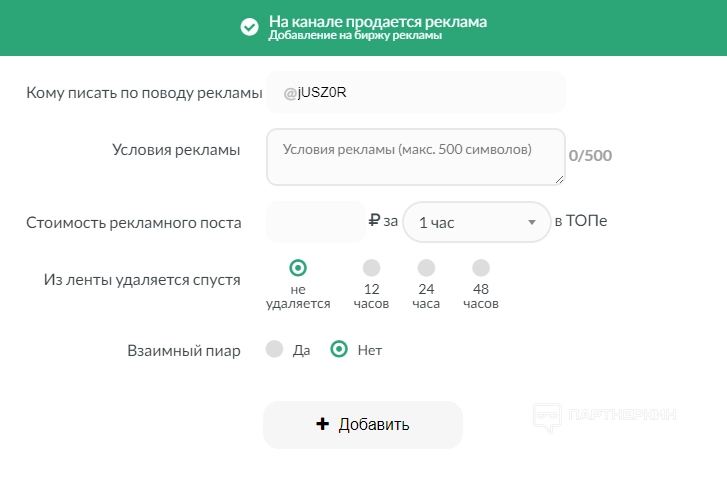This screenshot has height=485, width=727.
Task: Click the textarea resize handle corner
Action: pyautogui.click(x=559, y=178)
